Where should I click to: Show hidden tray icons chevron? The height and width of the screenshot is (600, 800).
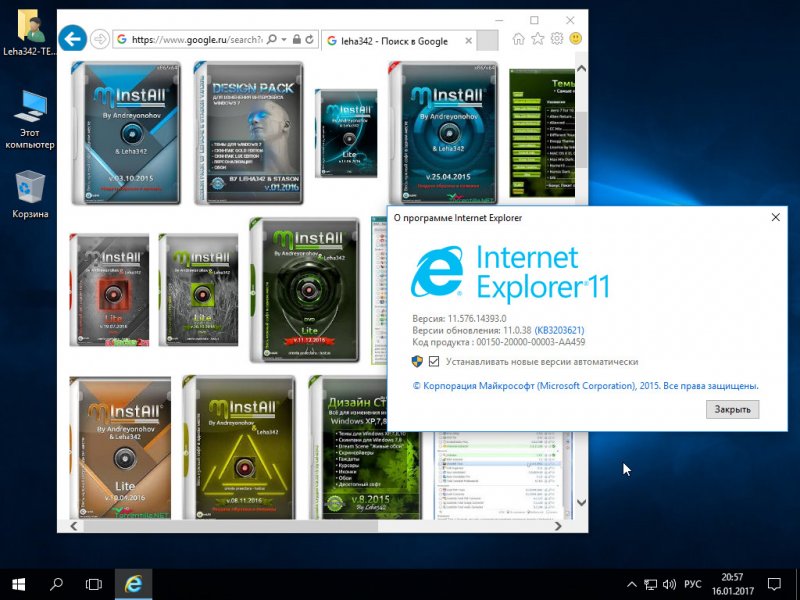pyautogui.click(x=632, y=585)
